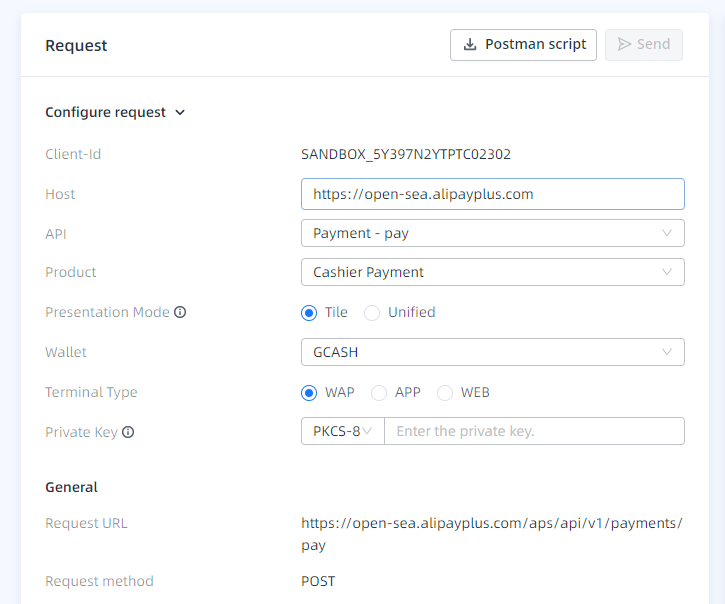Click the SANDBOX Client-Id value
This screenshot has width=725, height=604.
406,154
